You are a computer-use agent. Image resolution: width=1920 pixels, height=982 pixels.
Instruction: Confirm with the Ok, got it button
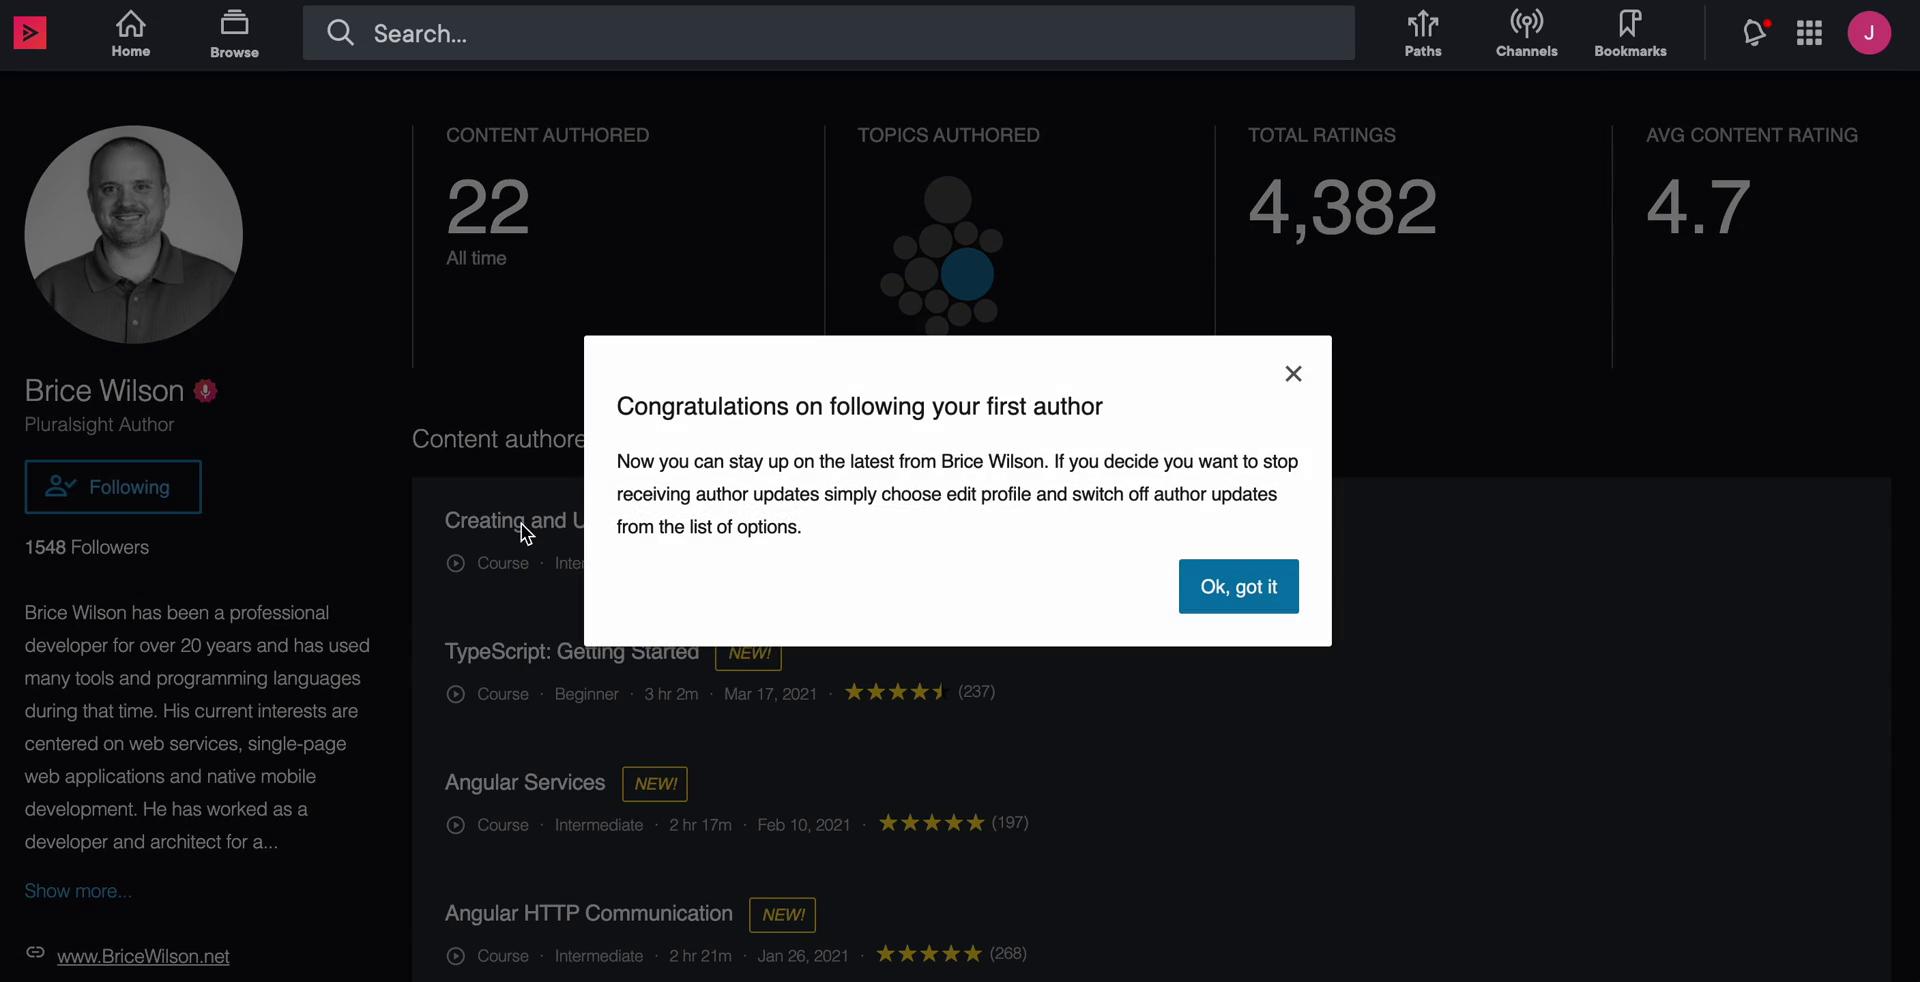pos(1239,587)
